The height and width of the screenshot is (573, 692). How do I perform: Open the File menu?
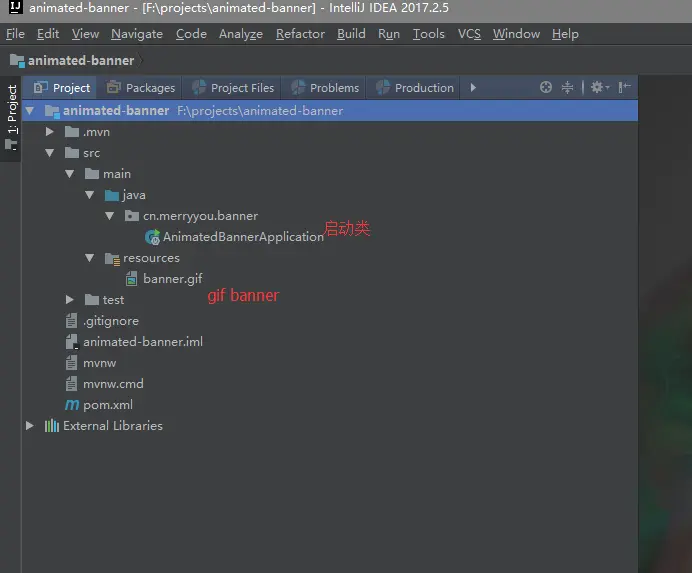(15, 34)
